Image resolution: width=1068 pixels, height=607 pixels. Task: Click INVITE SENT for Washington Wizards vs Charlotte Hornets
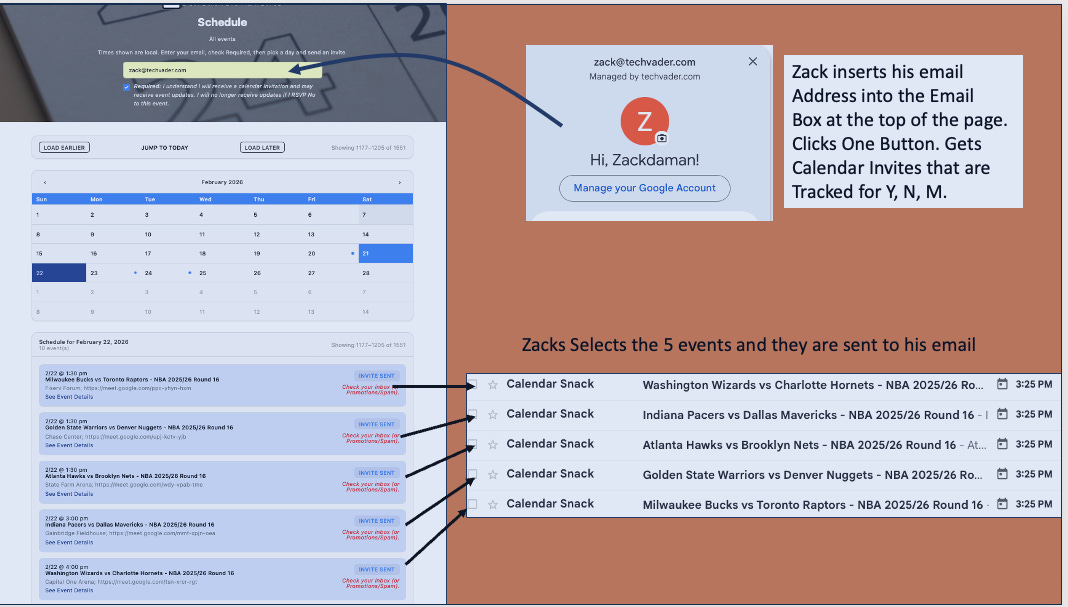(377, 570)
